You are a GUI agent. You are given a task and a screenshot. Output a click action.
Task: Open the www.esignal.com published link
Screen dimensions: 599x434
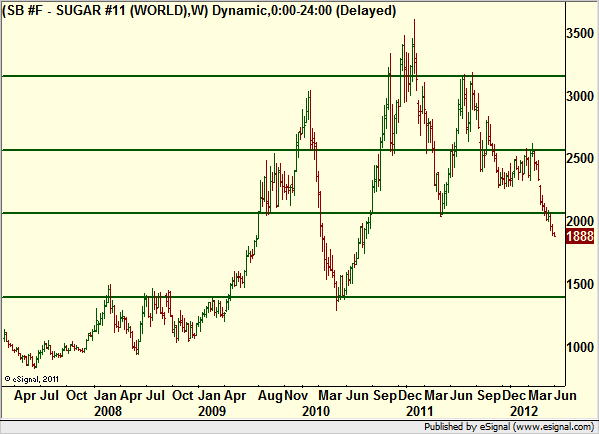click(554, 427)
